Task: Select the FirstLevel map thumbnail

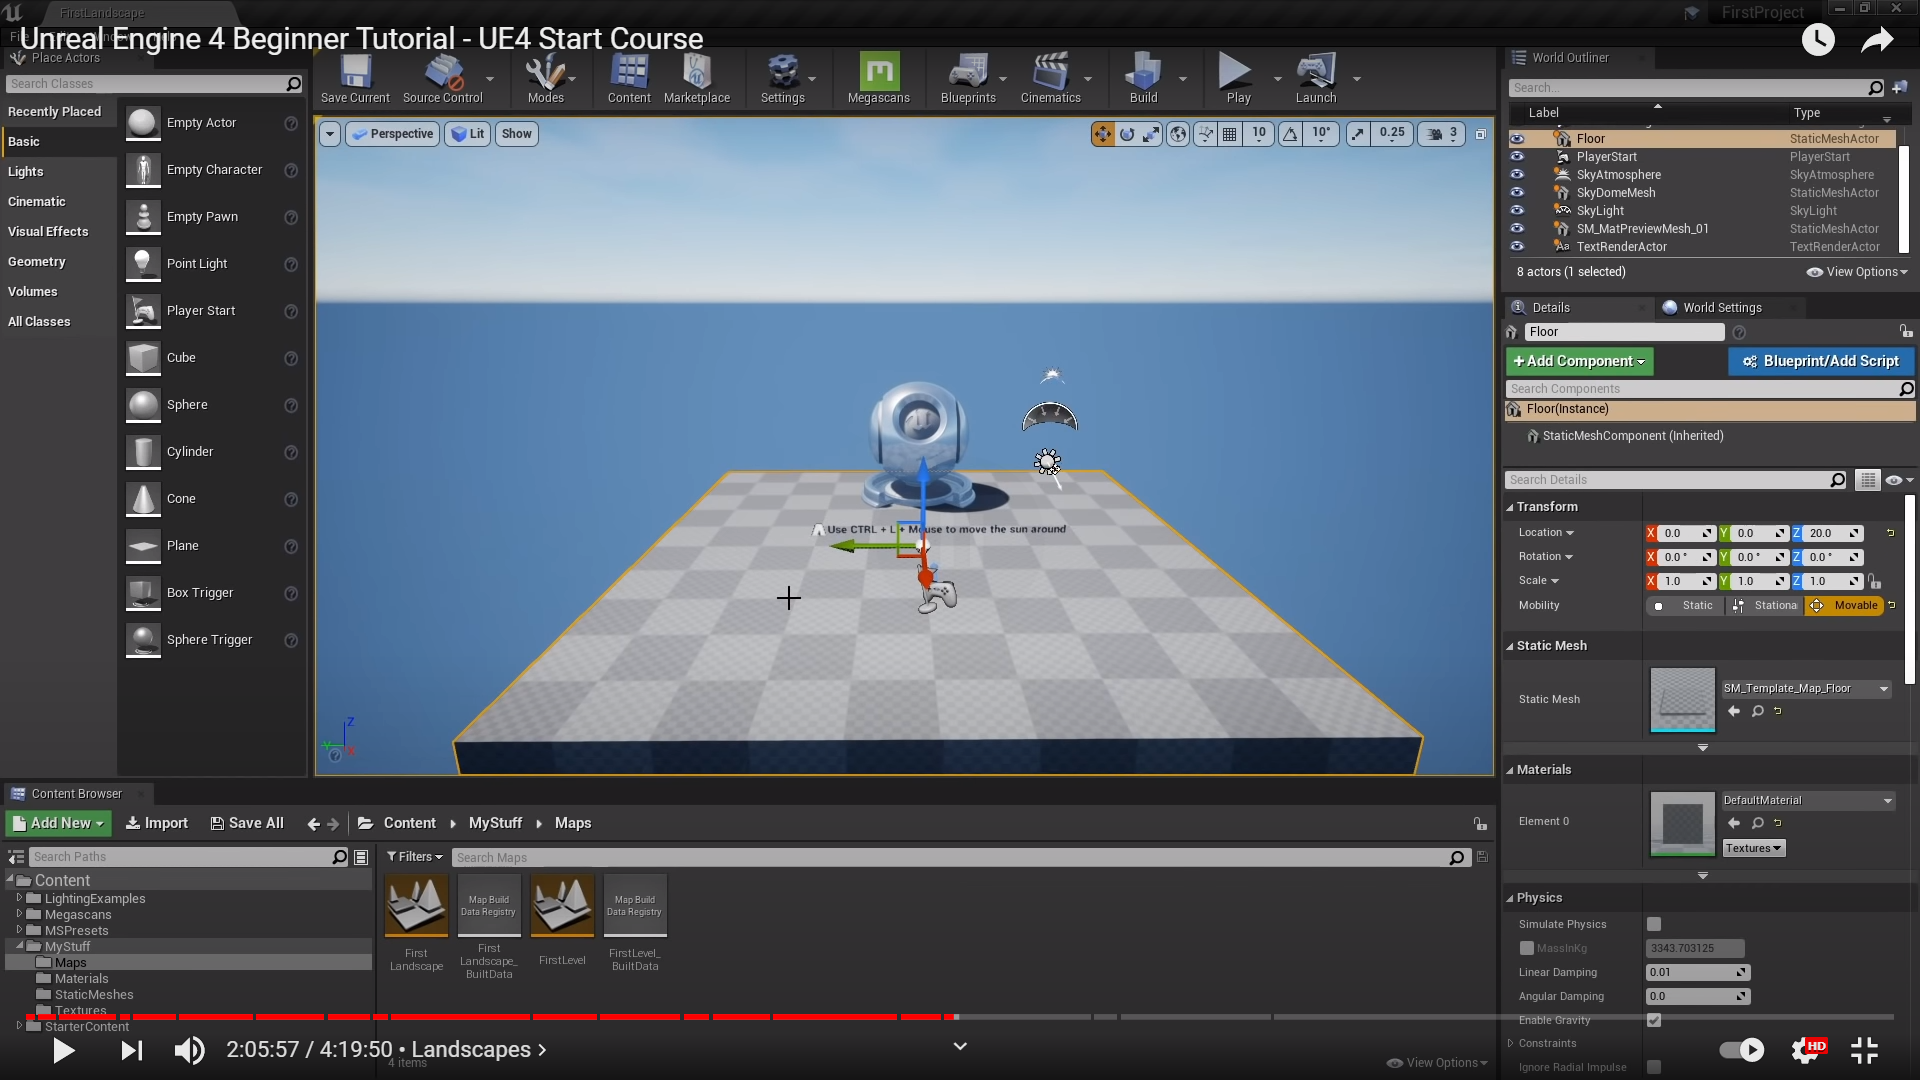Action: (562, 906)
